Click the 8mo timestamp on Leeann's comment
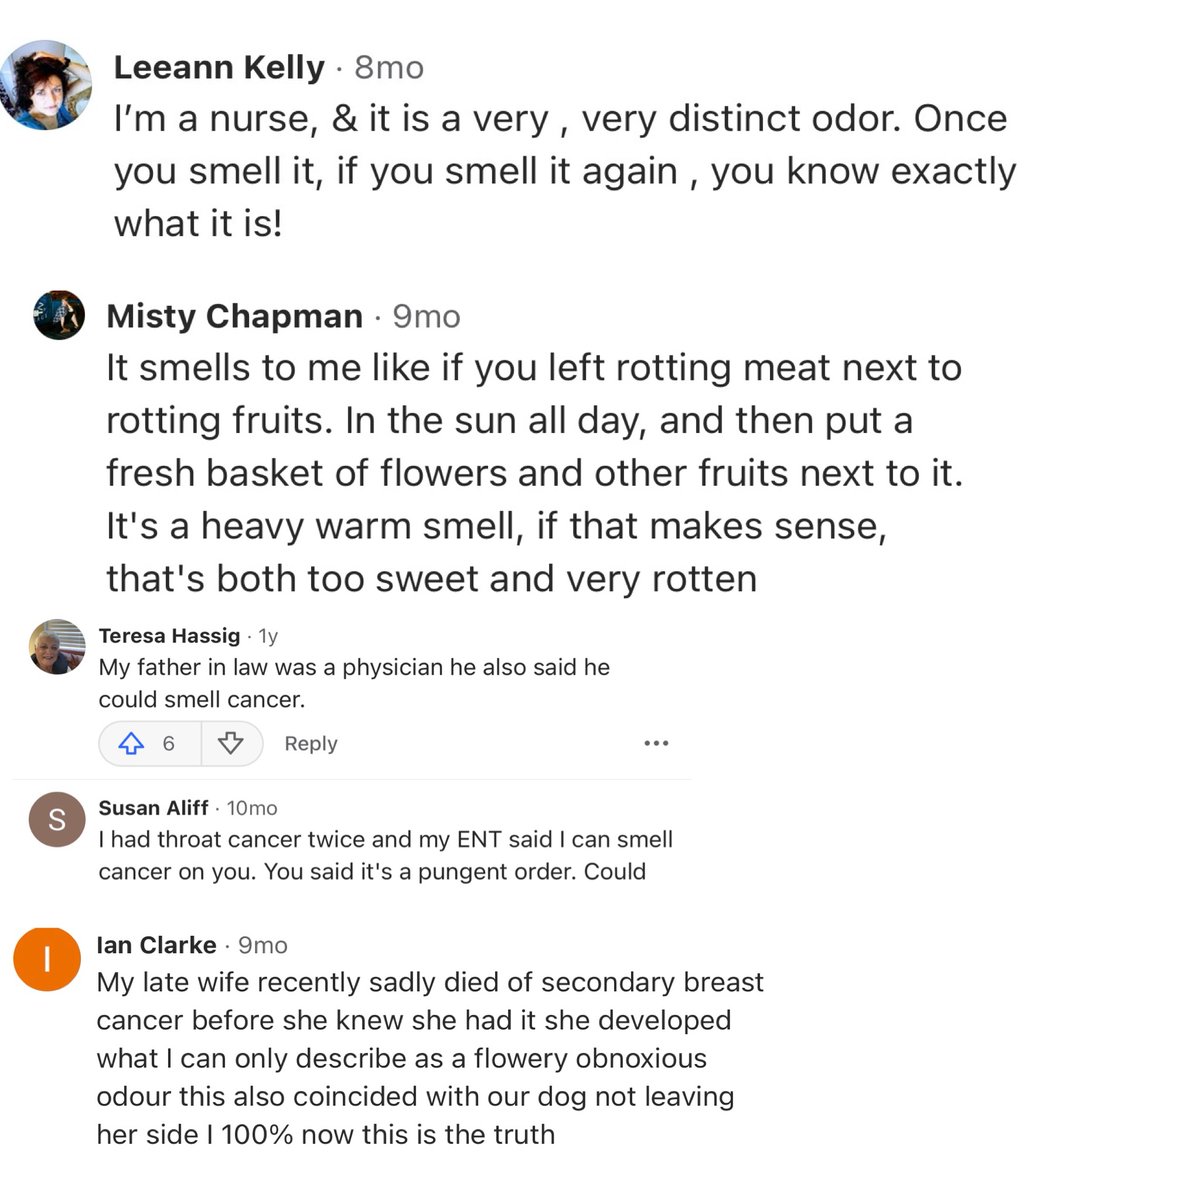 pyautogui.click(x=389, y=67)
